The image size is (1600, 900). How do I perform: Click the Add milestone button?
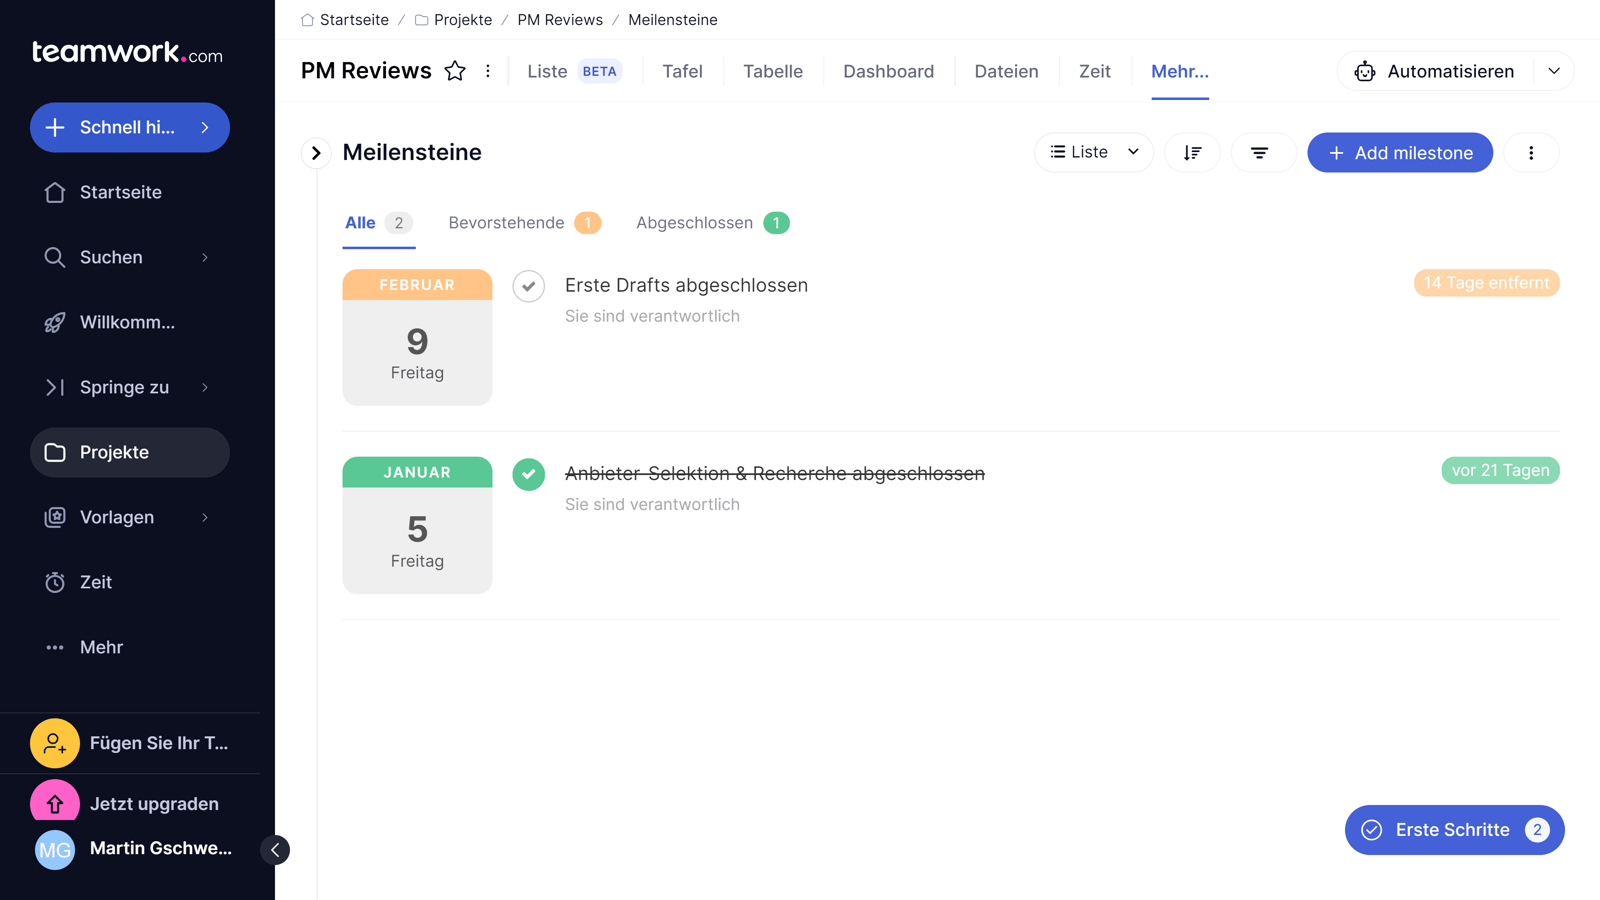point(1400,152)
